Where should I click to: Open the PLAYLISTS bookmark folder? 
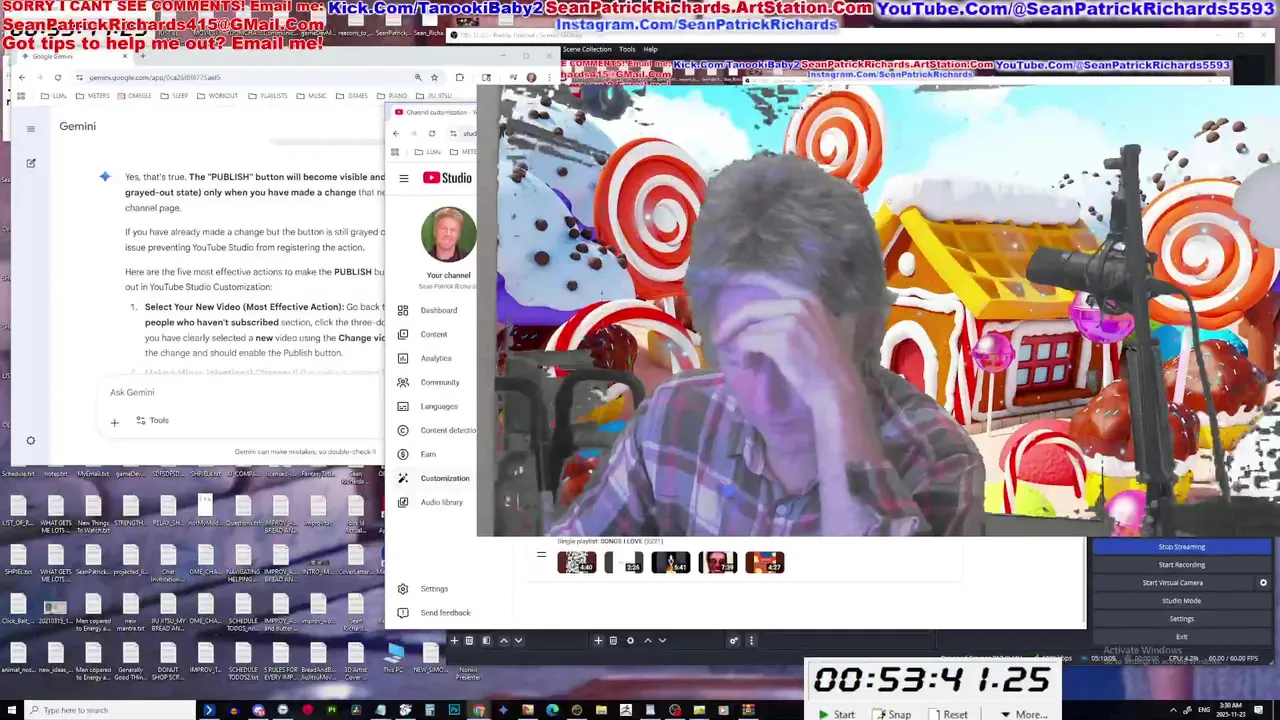coord(267,96)
